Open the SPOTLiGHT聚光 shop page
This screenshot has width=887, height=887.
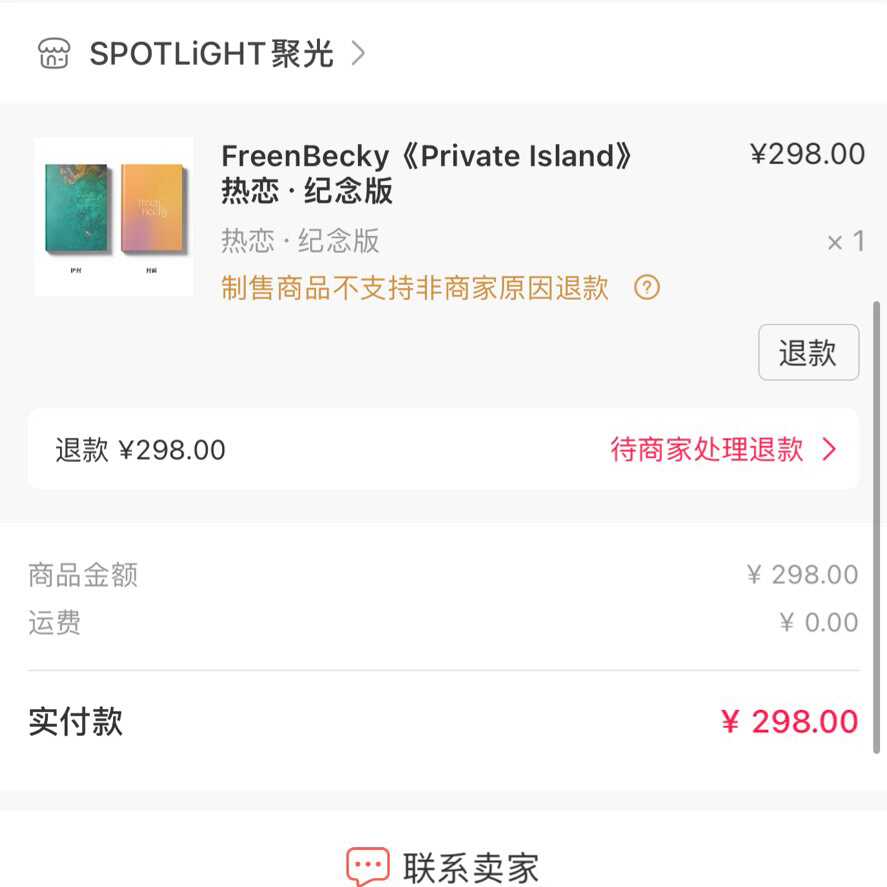click(211, 53)
